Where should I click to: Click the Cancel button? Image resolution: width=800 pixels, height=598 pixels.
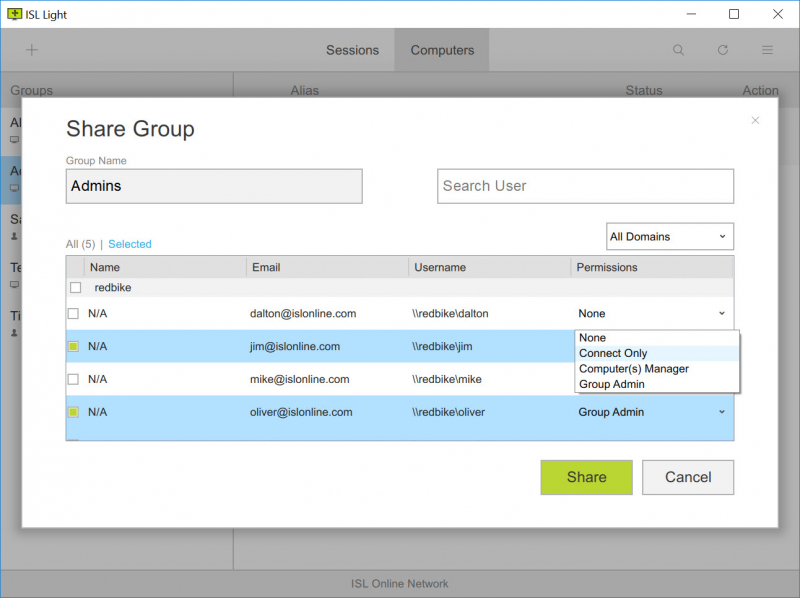coord(688,477)
